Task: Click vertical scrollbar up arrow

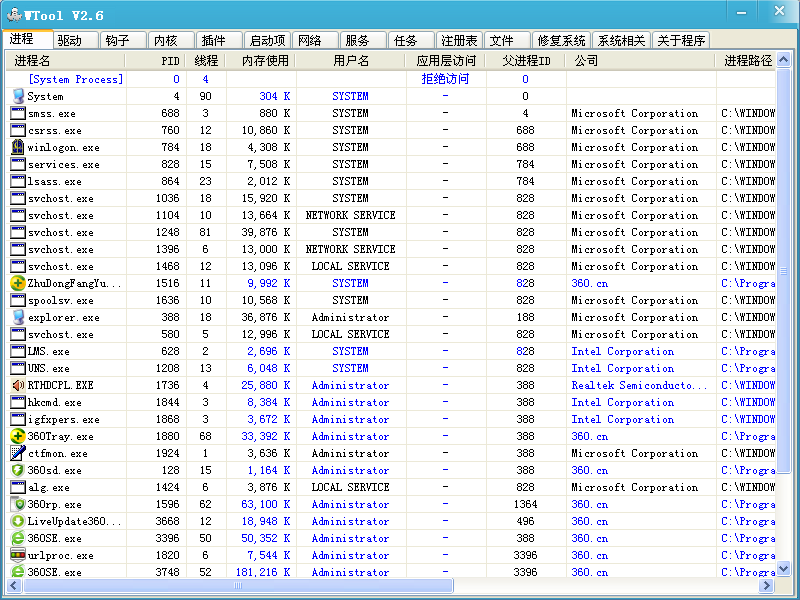Action: 784,60
